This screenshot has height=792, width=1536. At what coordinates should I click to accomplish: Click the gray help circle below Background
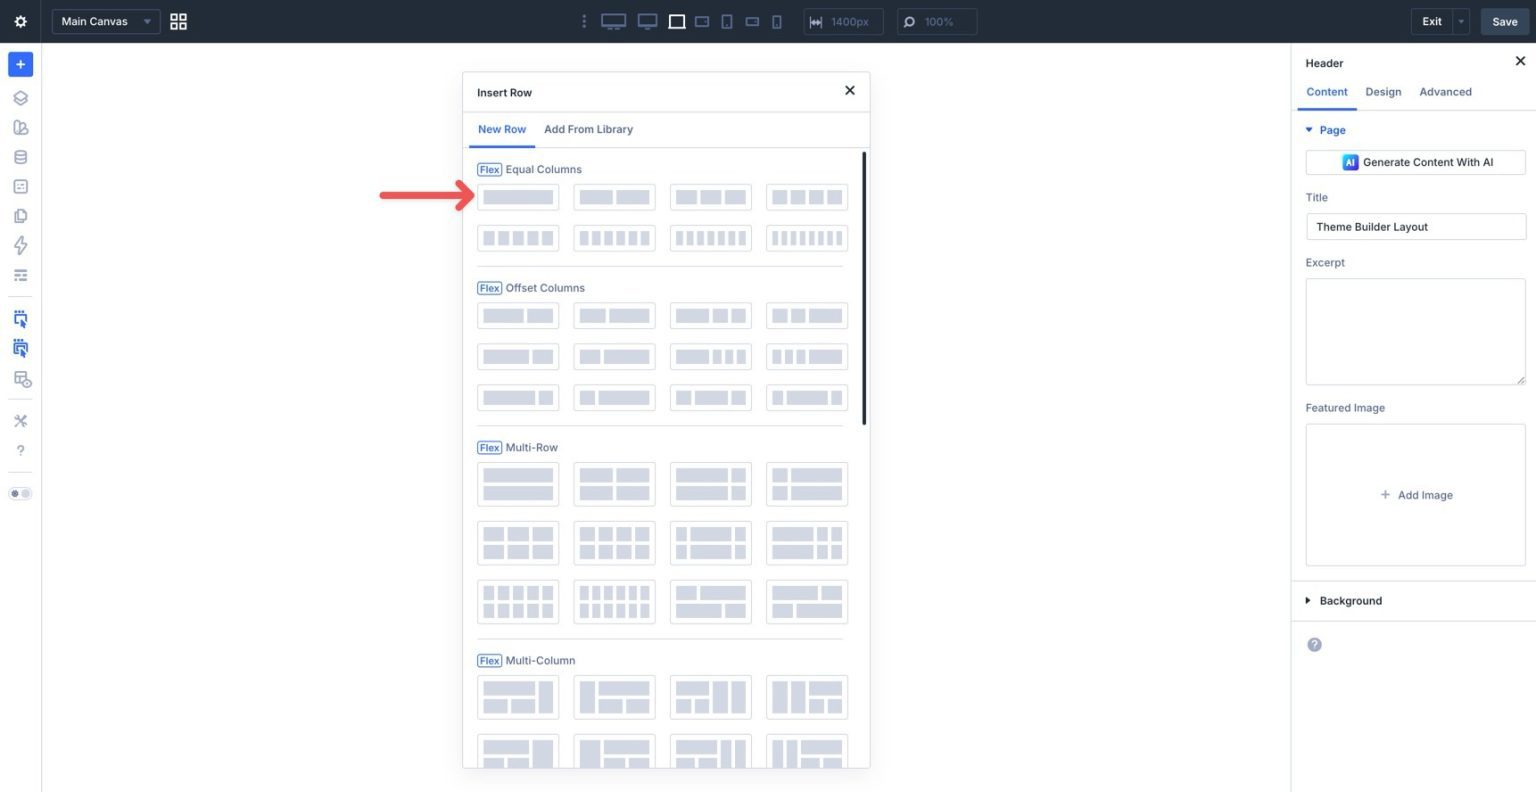(1314, 645)
